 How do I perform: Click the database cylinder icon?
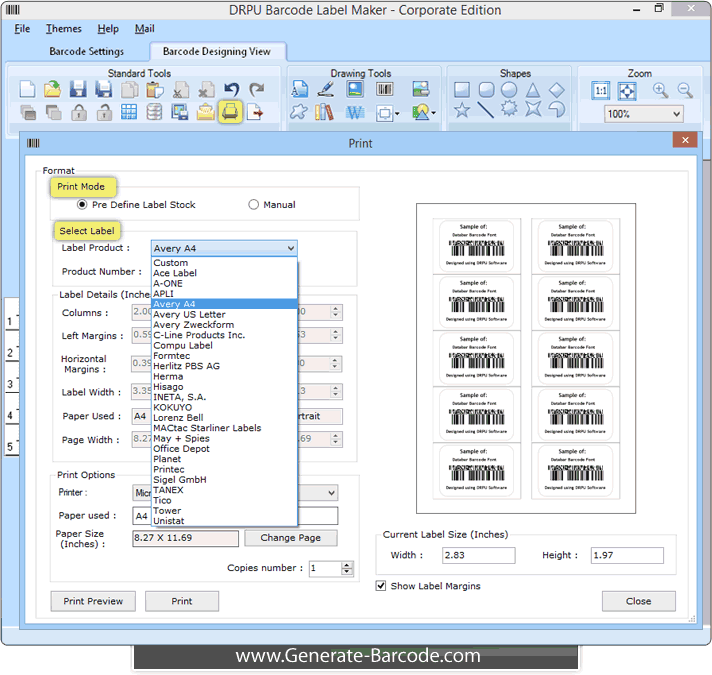(x=154, y=112)
